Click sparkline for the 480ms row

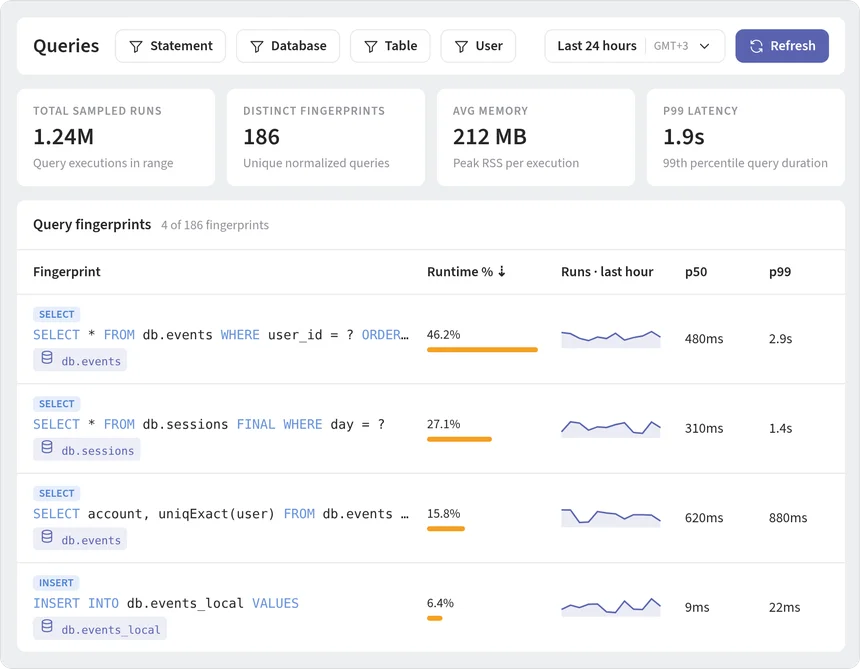click(610, 338)
